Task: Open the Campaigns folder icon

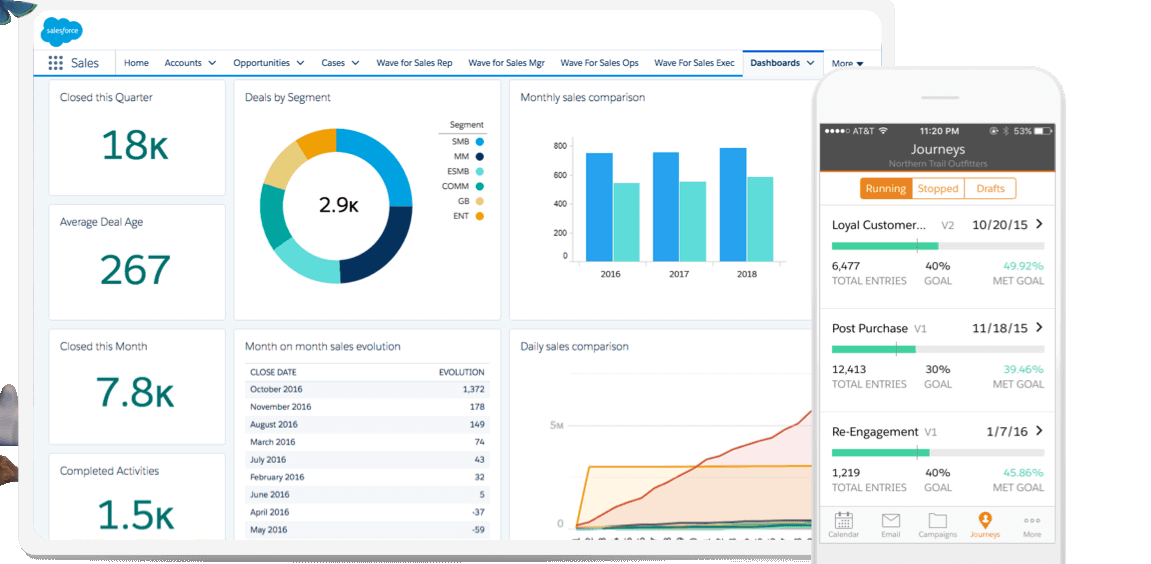Action: tap(937, 521)
